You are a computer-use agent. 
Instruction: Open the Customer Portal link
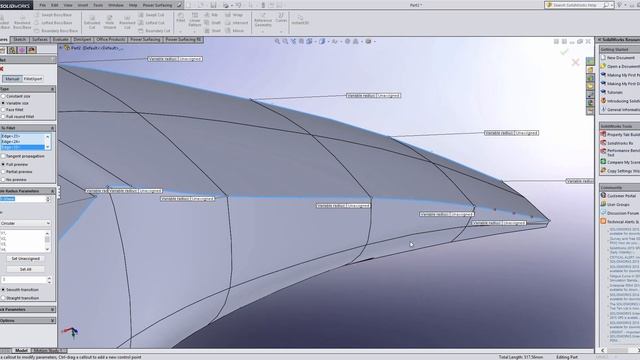(621, 196)
